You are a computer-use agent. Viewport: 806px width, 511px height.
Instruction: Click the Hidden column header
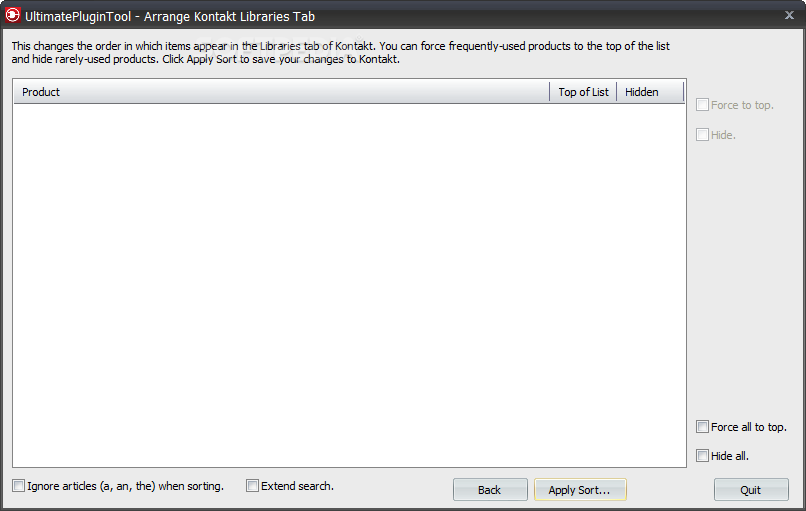pos(650,92)
